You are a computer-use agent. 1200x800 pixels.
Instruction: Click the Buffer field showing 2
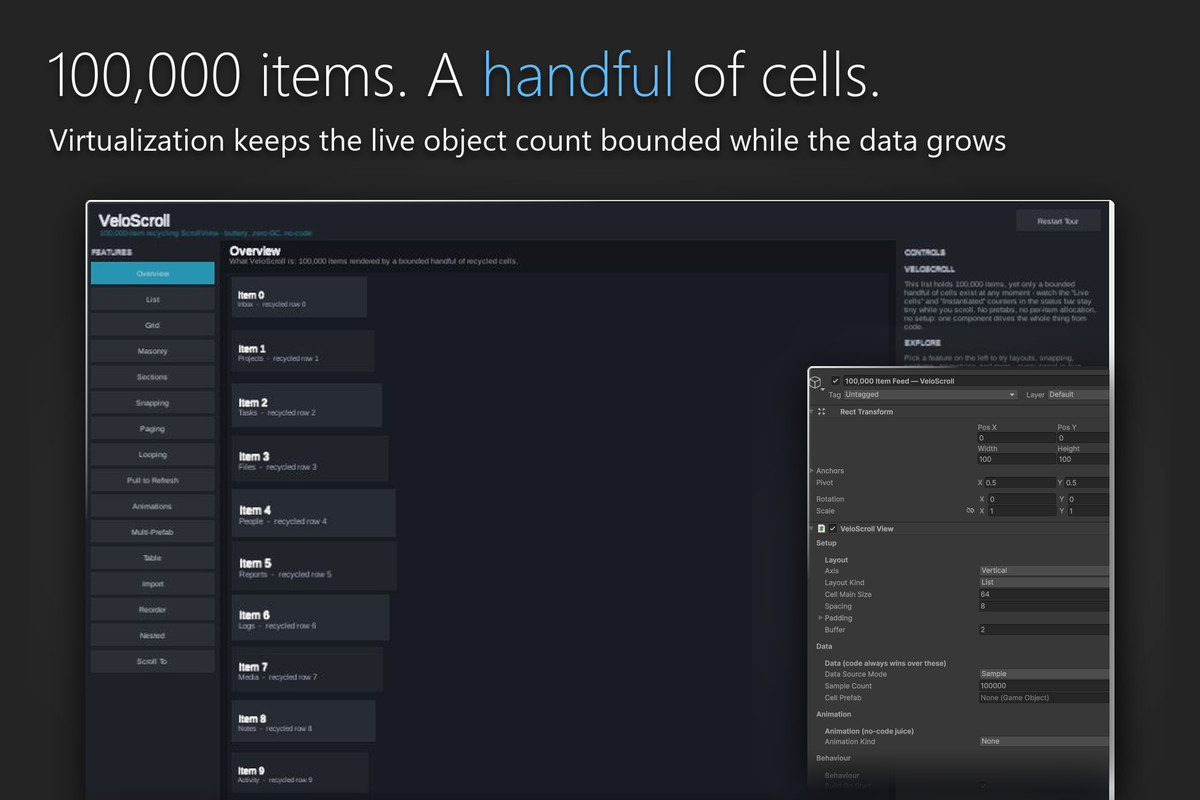[1043, 630]
